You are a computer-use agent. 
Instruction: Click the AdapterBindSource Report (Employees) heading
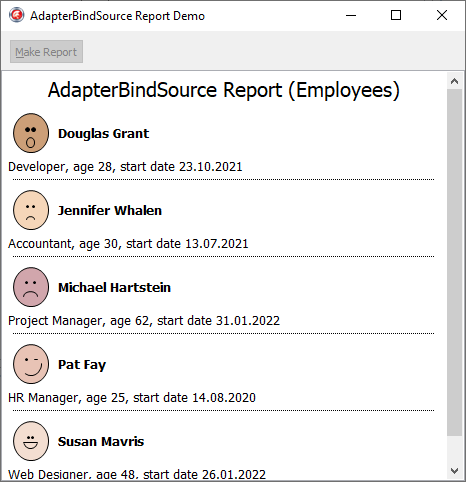tap(224, 90)
